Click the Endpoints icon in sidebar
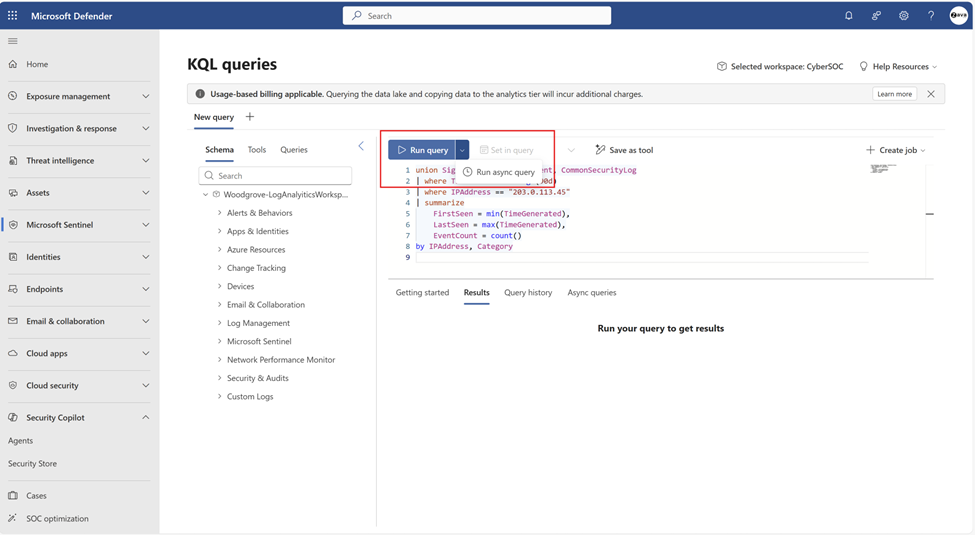975x535 pixels. coord(12,289)
